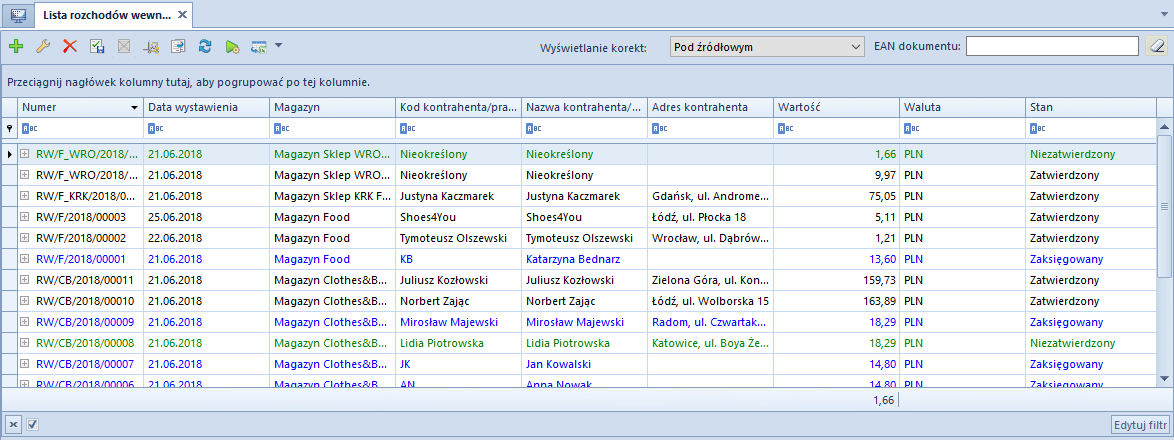Click the Tymoteusz Olszewski code cell

[457, 238]
